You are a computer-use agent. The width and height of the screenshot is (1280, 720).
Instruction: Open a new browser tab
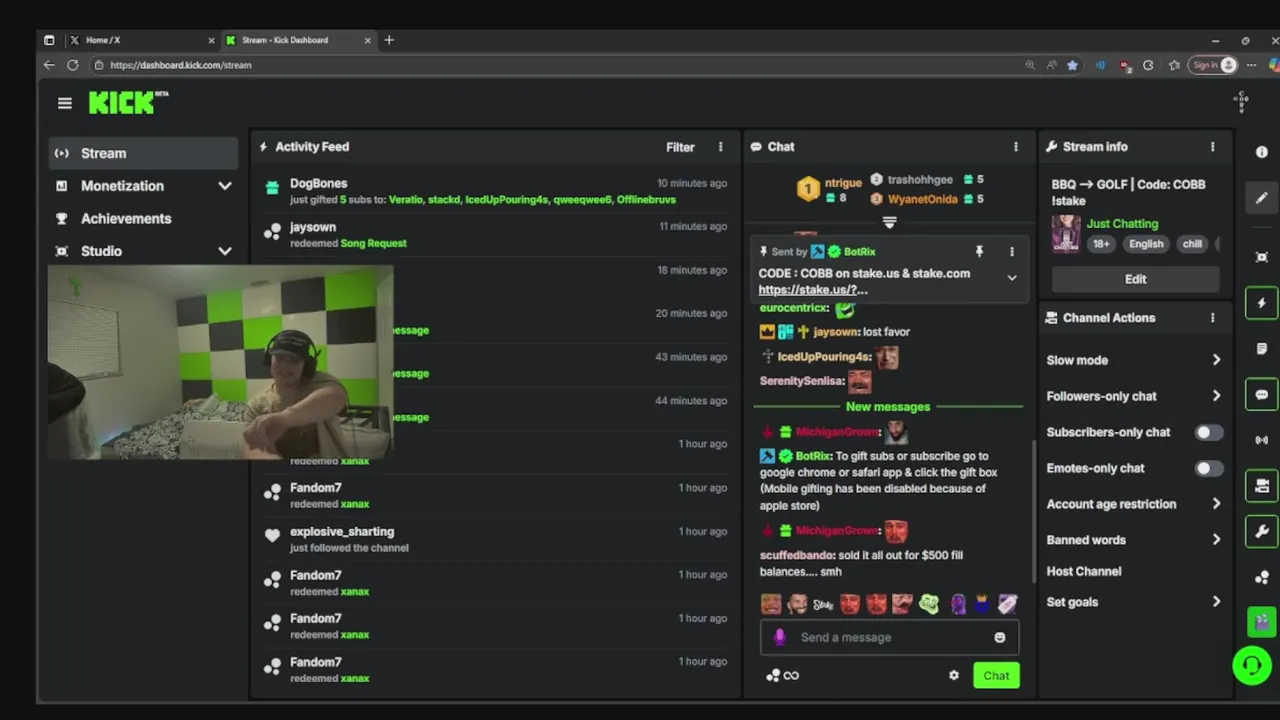click(x=389, y=40)
